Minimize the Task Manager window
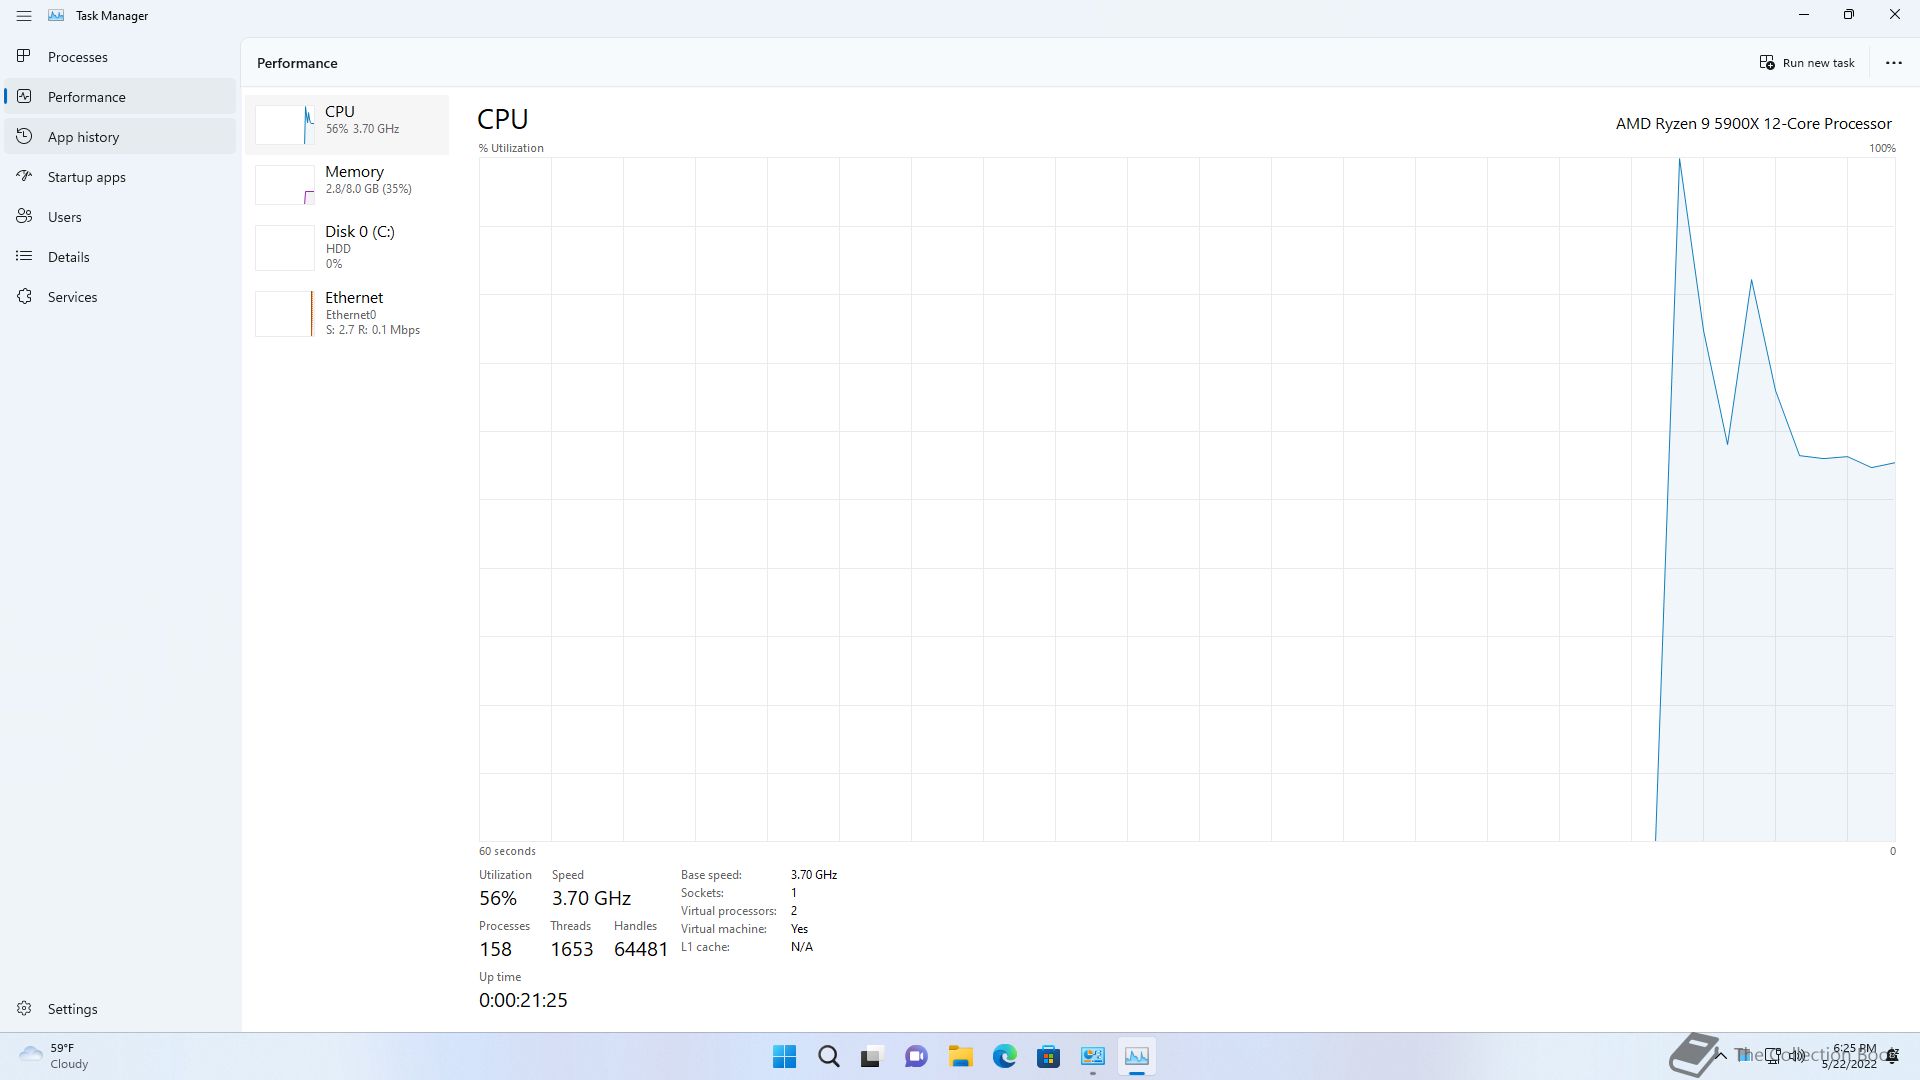 click(1804, 15)
